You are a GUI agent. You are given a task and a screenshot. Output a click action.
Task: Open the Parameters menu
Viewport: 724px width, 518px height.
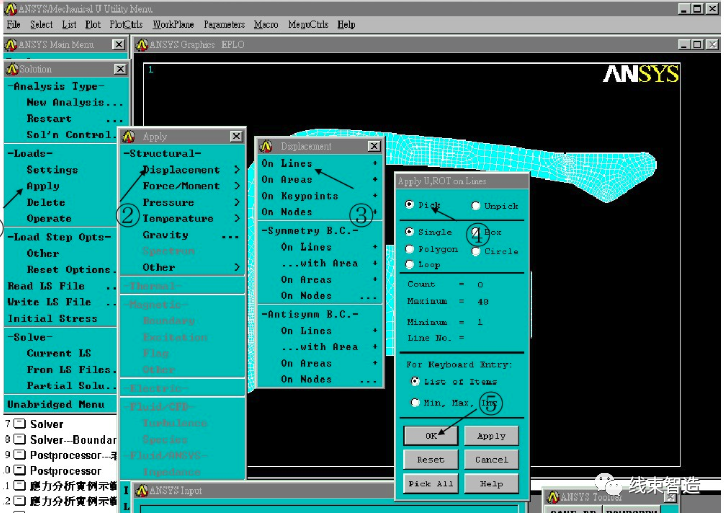[224, 24]
